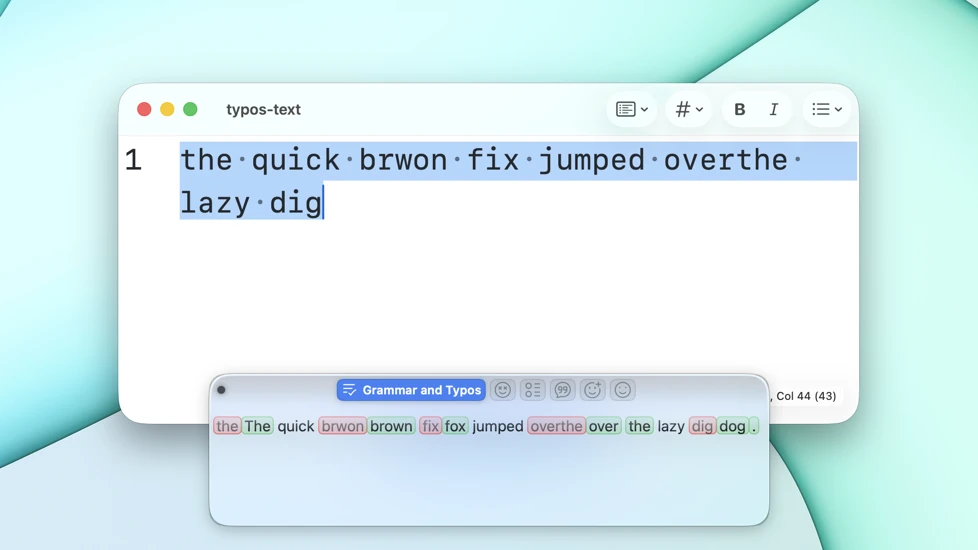The image size is (978, 550).
Task: Toggle bold formatting
Action: tap(740, 109)
